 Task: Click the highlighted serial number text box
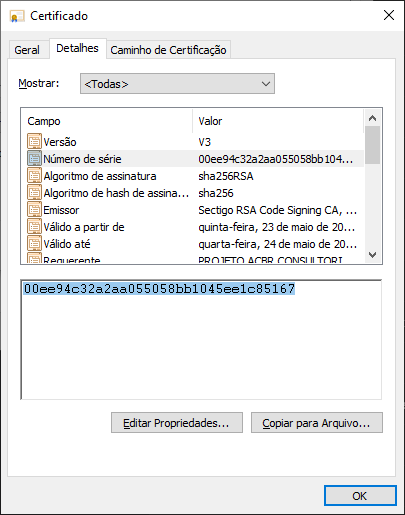201,339
